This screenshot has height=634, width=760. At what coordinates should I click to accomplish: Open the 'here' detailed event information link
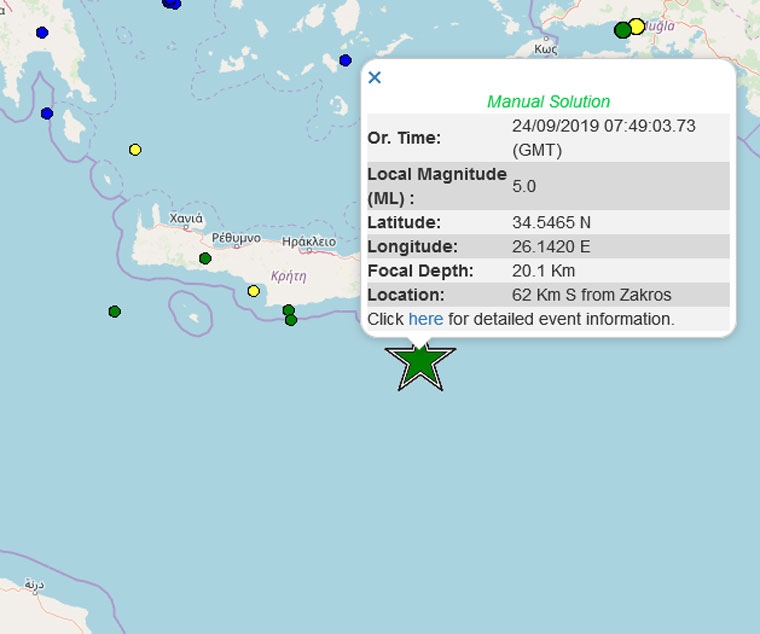[x=425, y=319]
